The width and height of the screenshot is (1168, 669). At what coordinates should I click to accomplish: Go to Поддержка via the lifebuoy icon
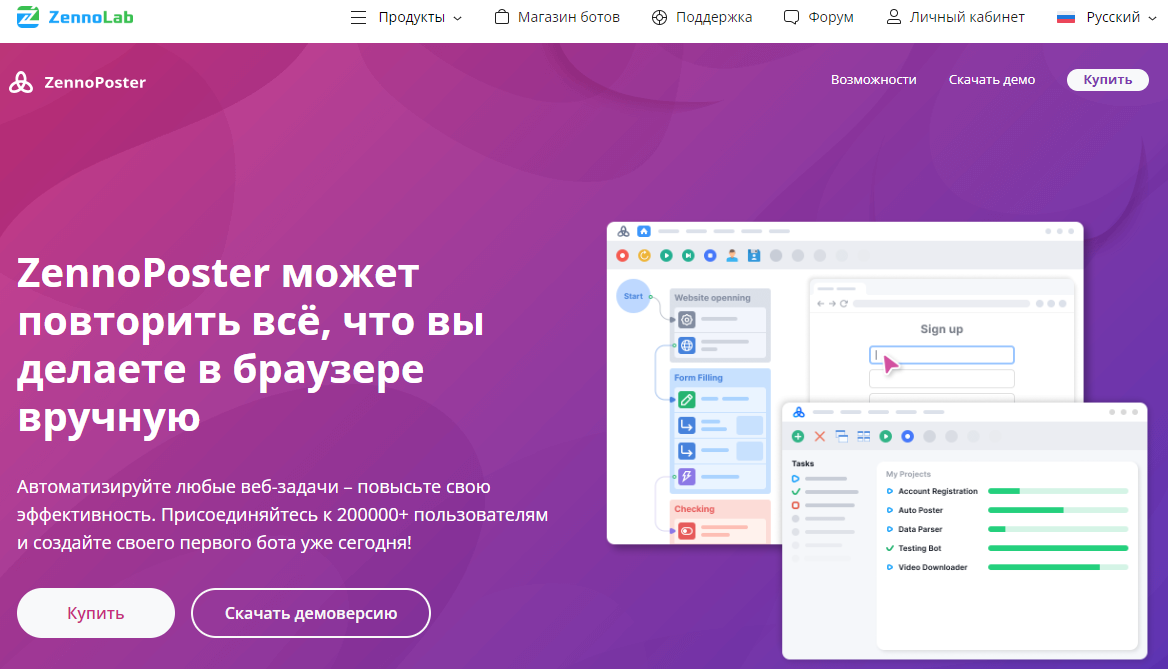click(702, 17)
